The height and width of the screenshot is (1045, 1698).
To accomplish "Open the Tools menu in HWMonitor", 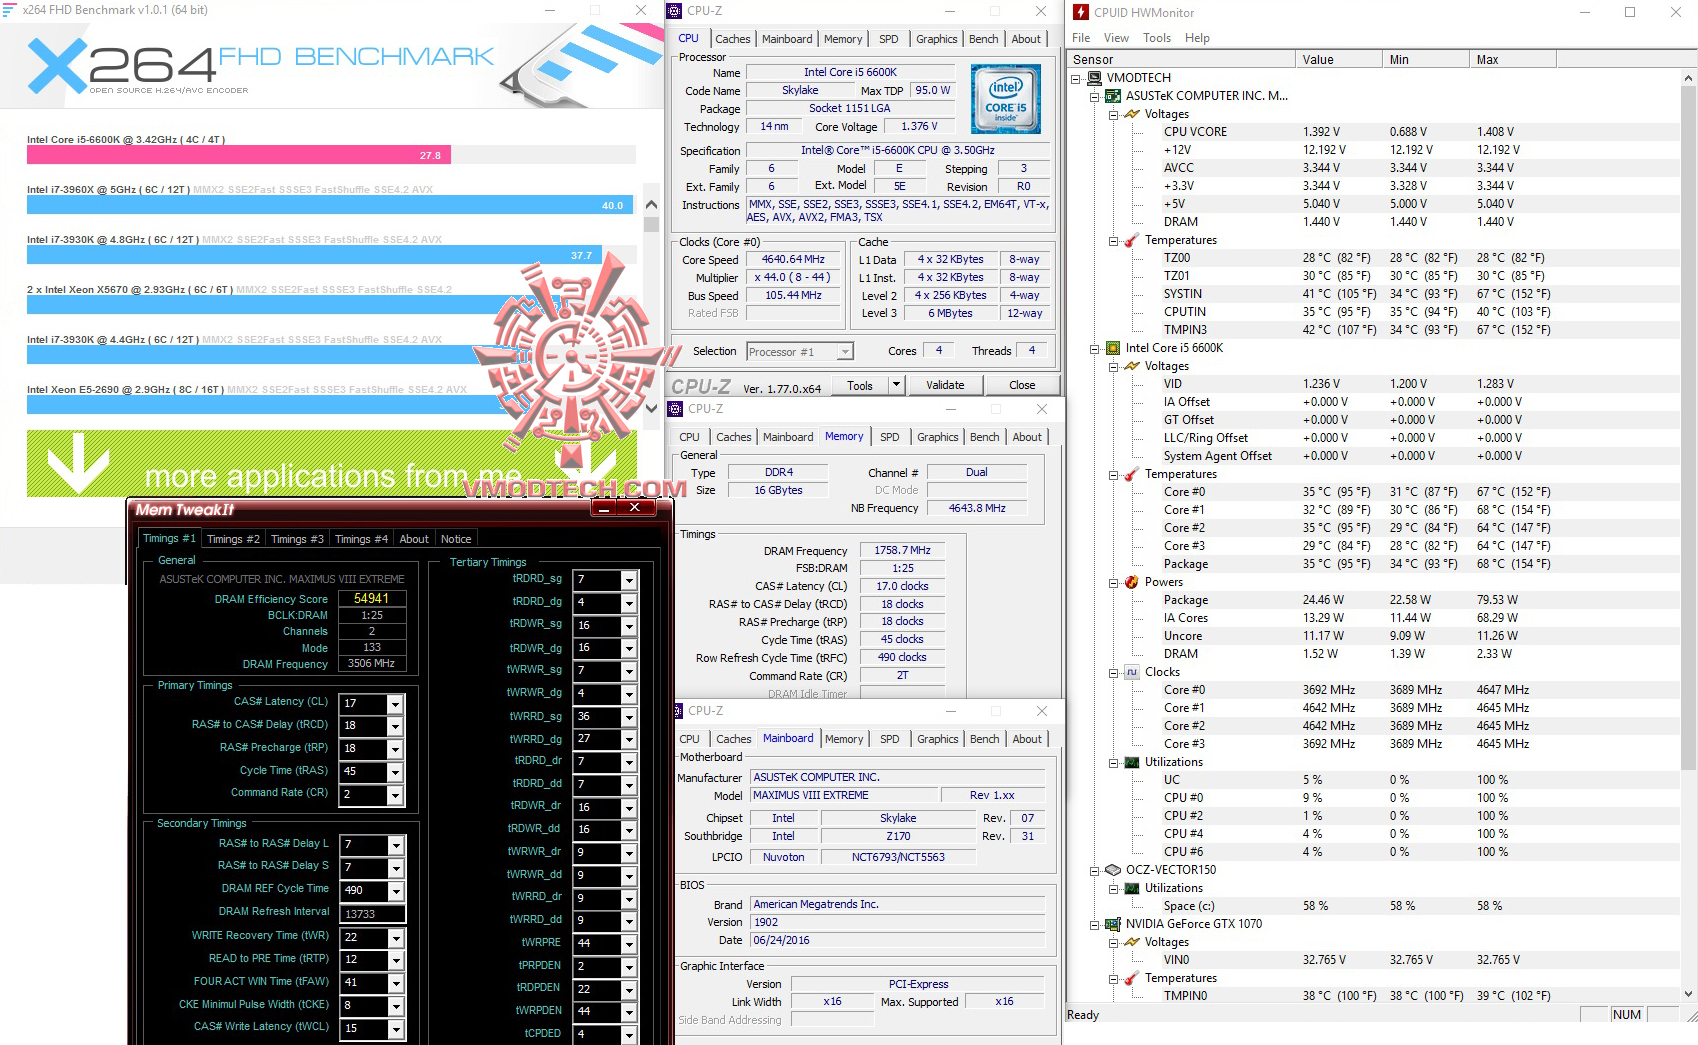I will [x=1156, y=37].
